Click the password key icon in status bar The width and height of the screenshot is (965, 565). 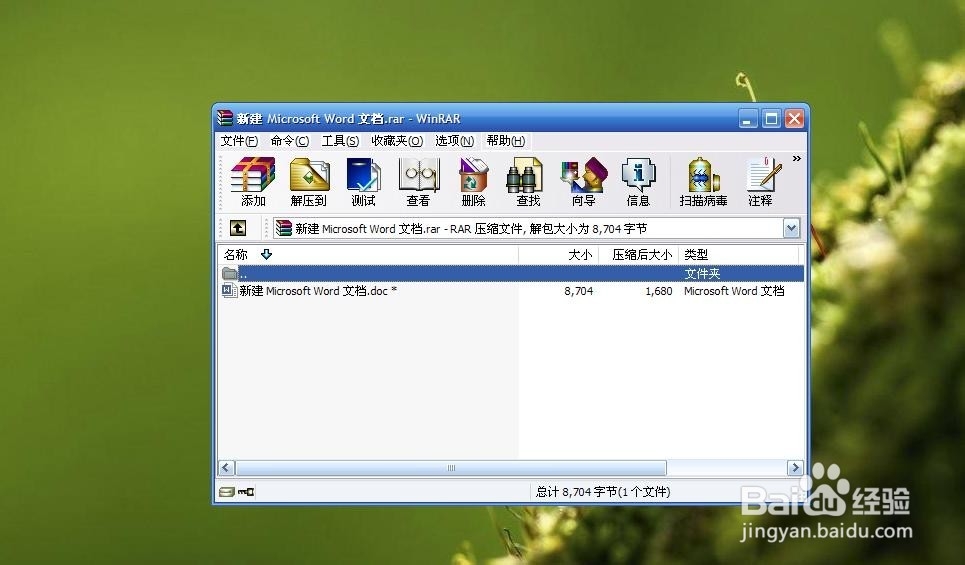pyautogui.click(x=246, y=492)
